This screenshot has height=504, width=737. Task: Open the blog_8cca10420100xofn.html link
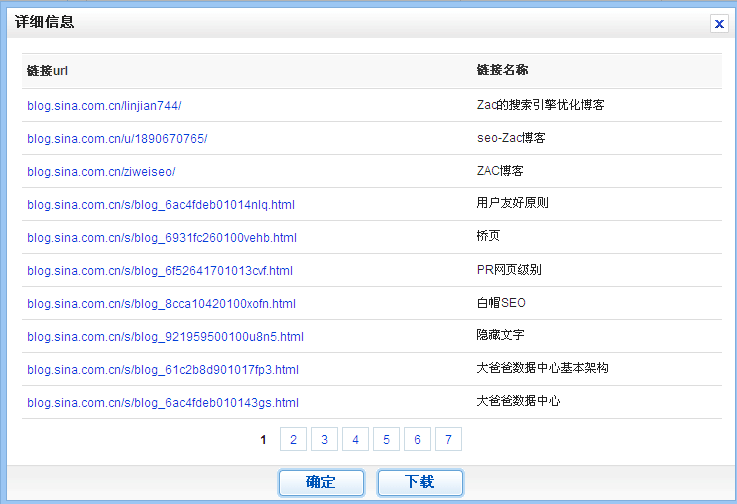(x=161, y=303)
